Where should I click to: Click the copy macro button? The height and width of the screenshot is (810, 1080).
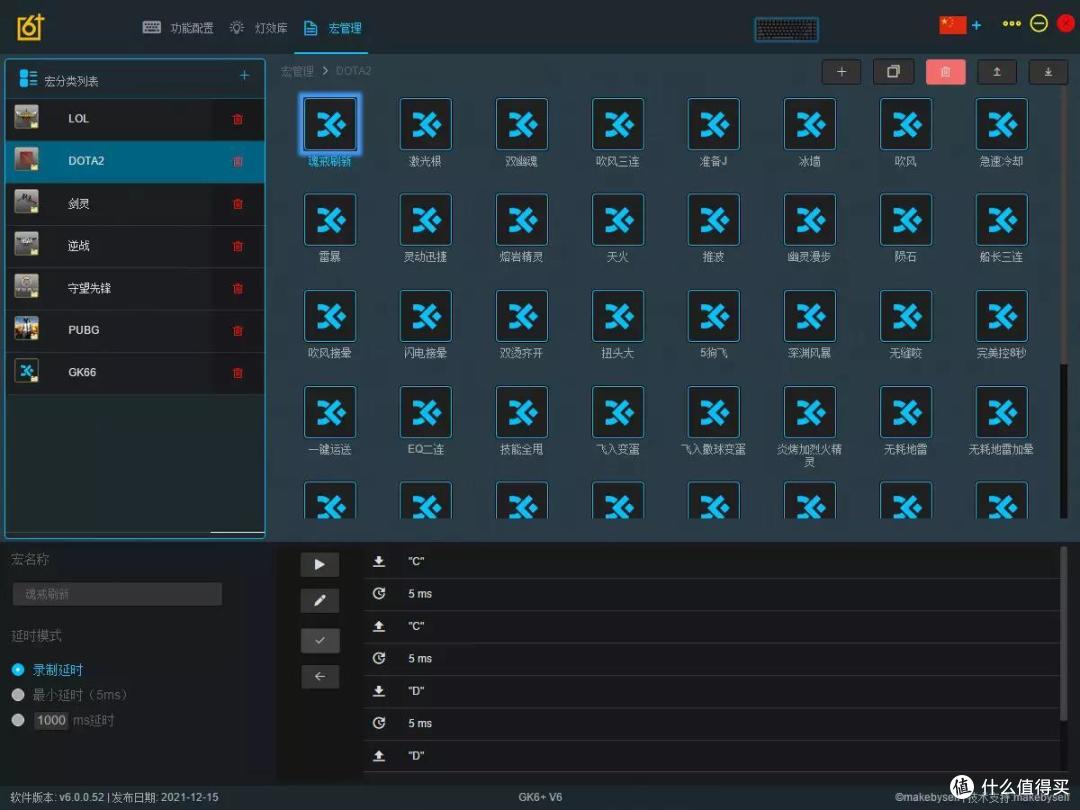click(x=893, y=72)
